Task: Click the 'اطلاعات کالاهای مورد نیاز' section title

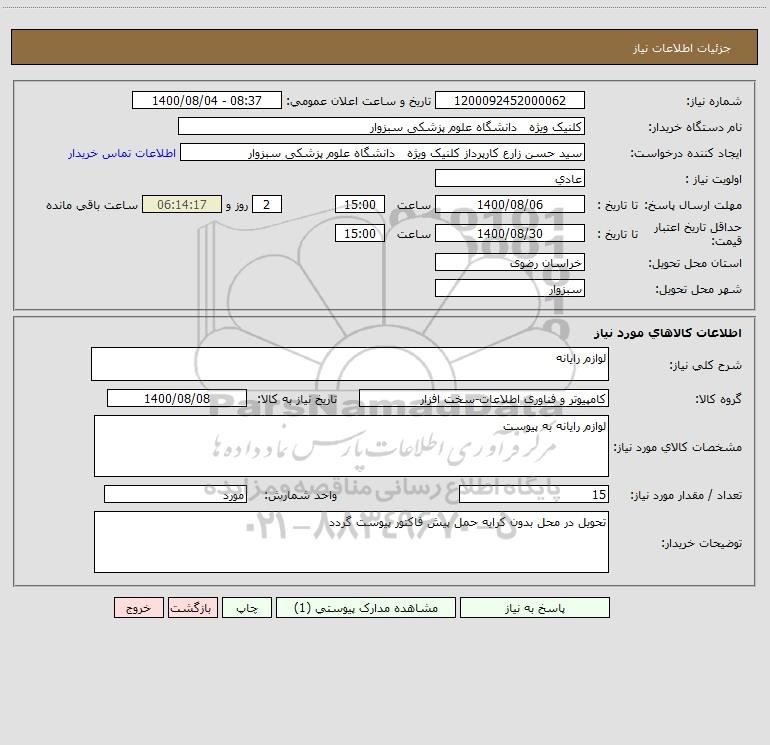Action: [668, 333]
